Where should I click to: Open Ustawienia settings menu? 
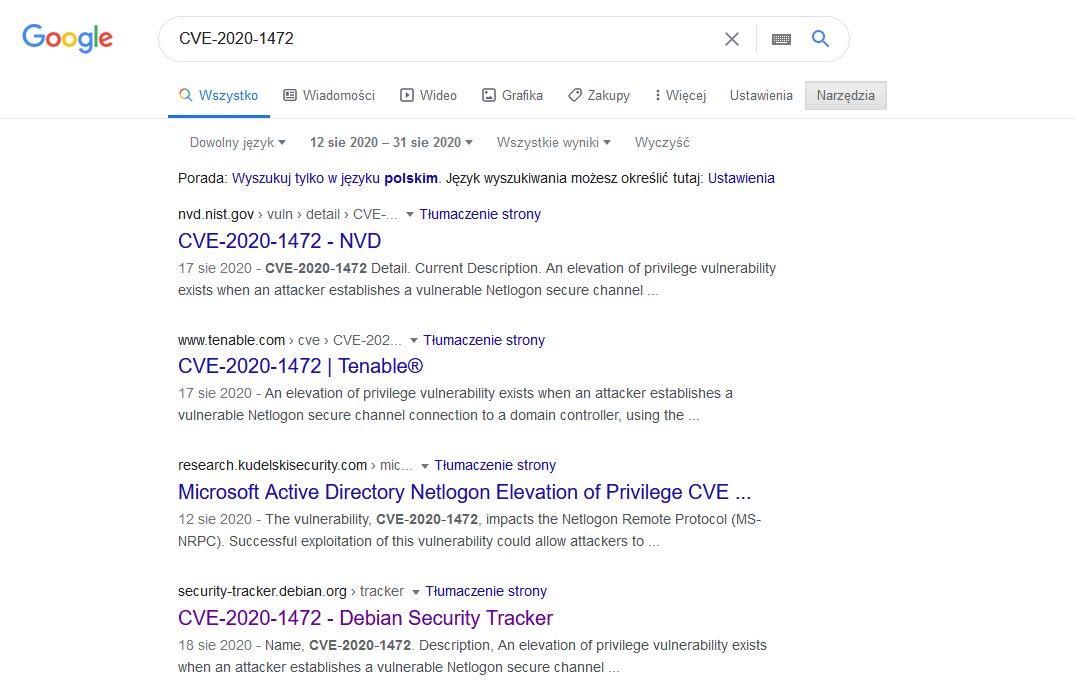(761, 95)
